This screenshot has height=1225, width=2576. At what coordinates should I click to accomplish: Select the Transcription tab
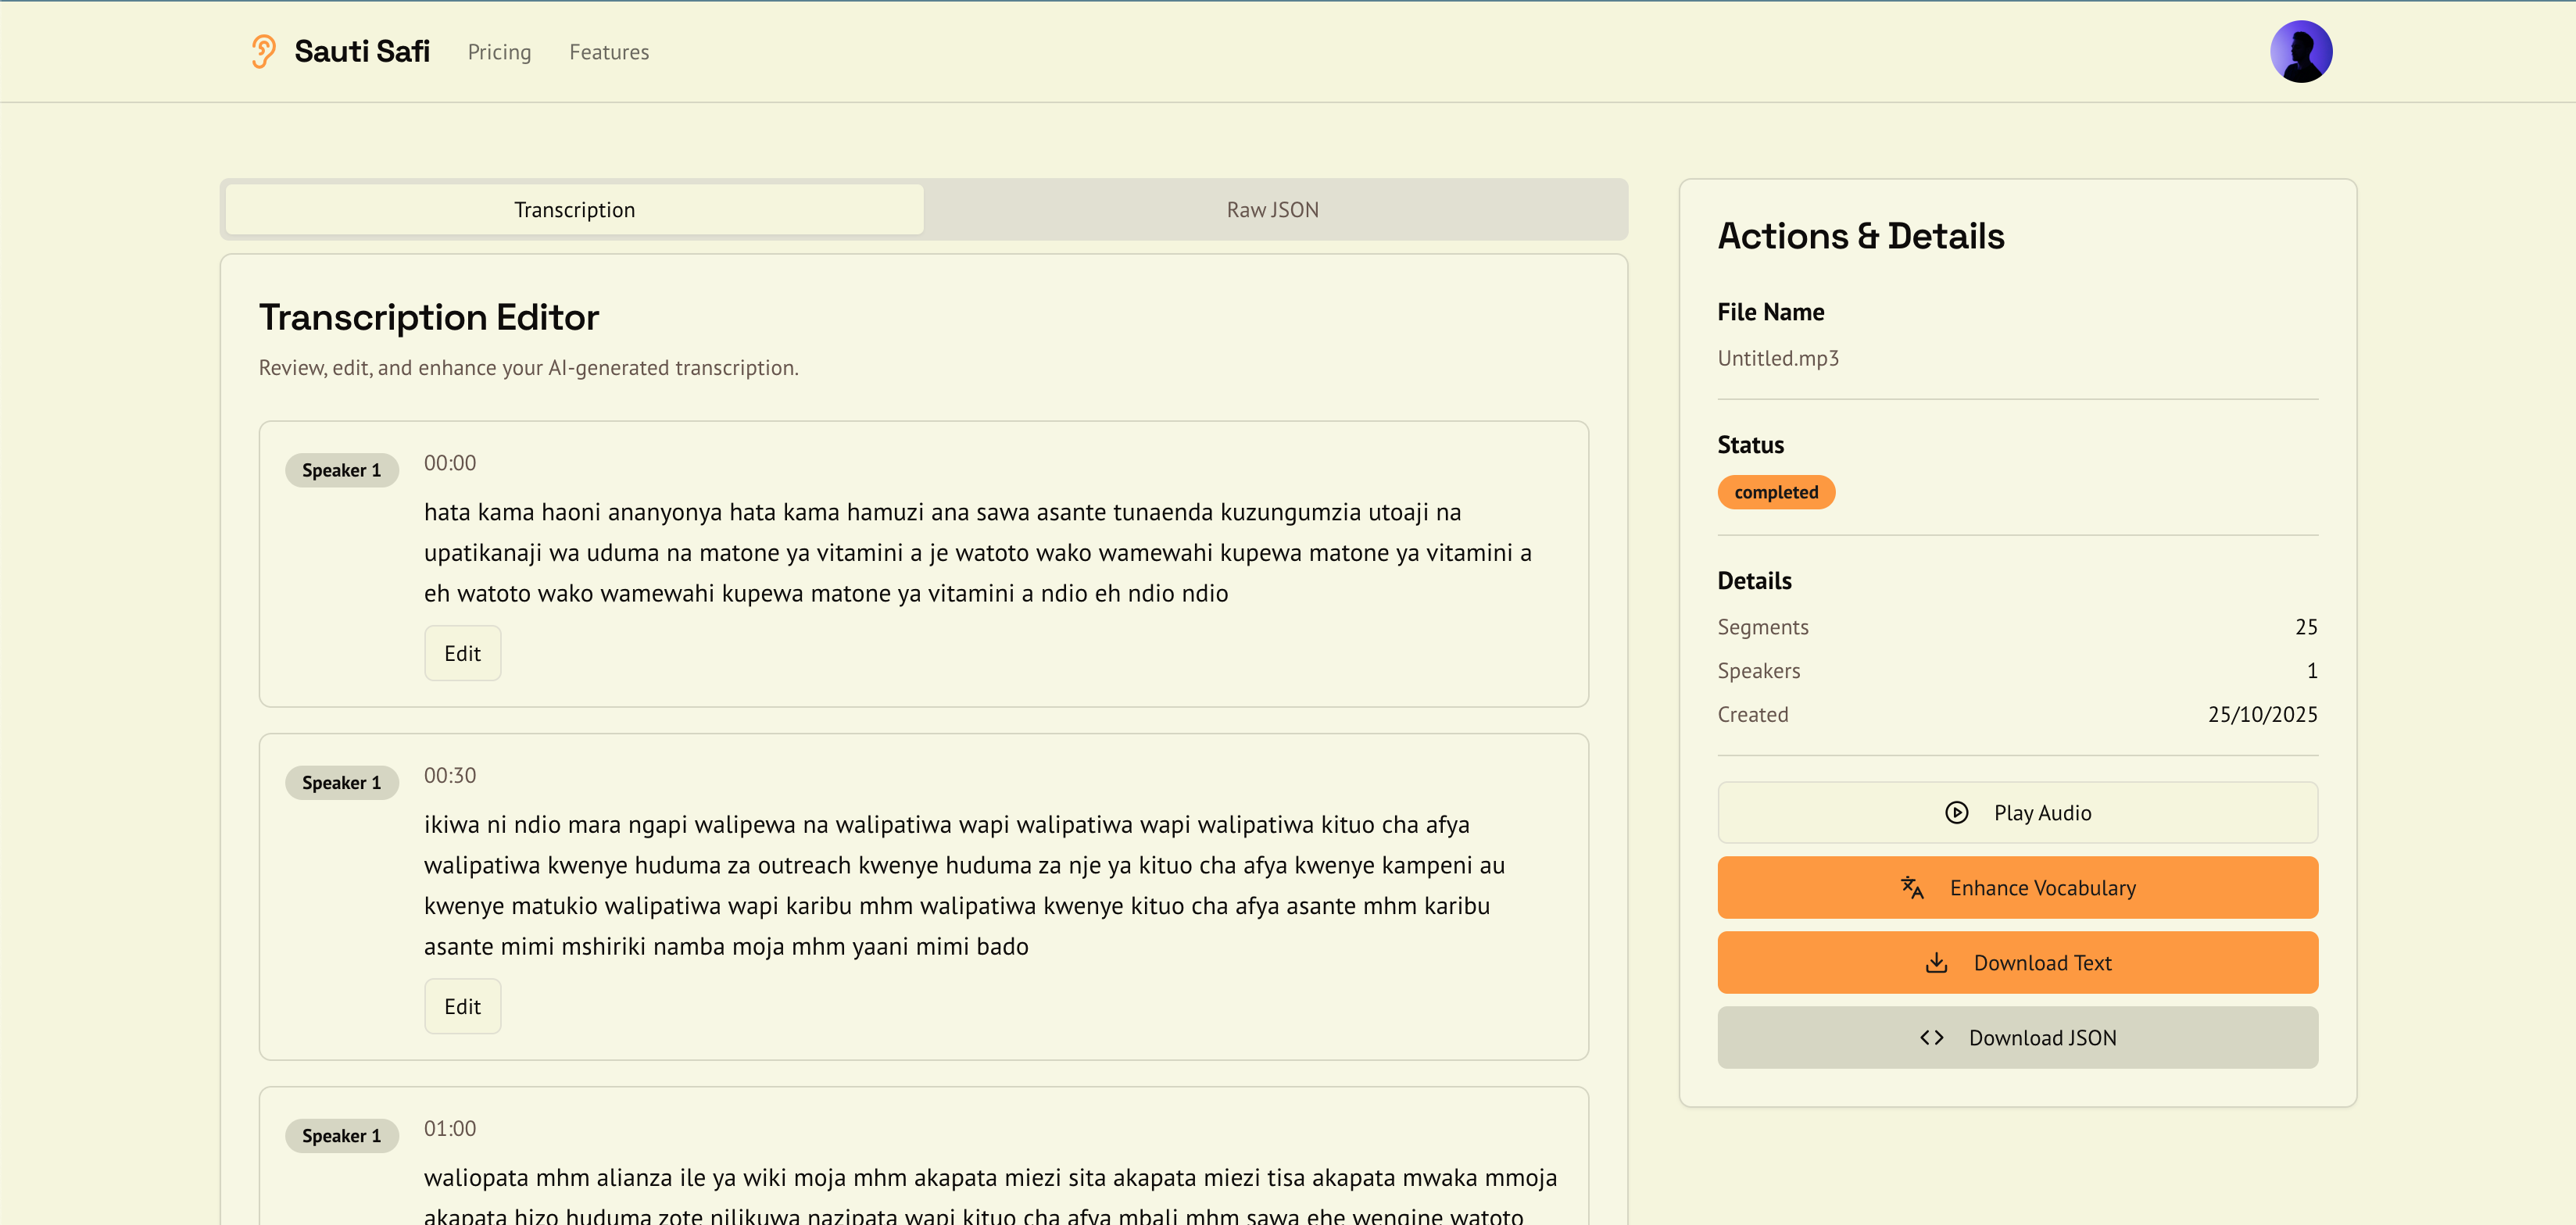tap(574, 210)
